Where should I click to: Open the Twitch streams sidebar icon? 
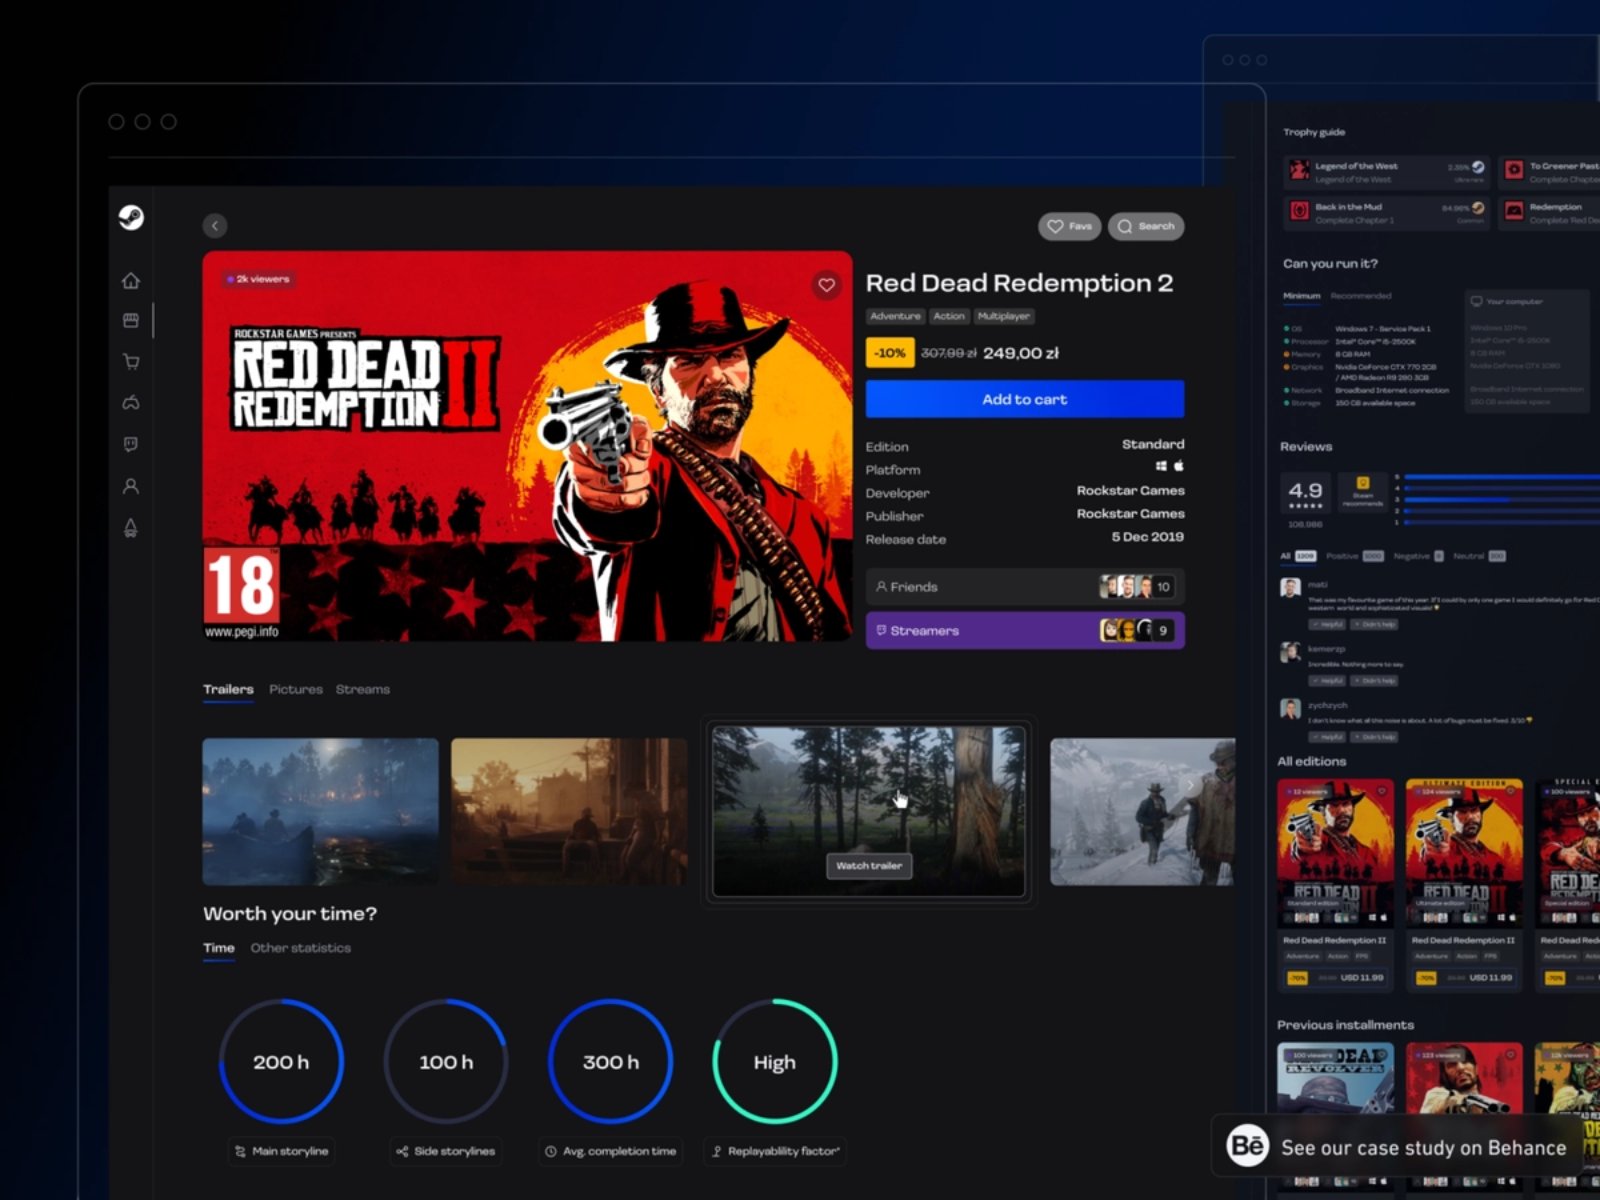[x=131, y=444]
